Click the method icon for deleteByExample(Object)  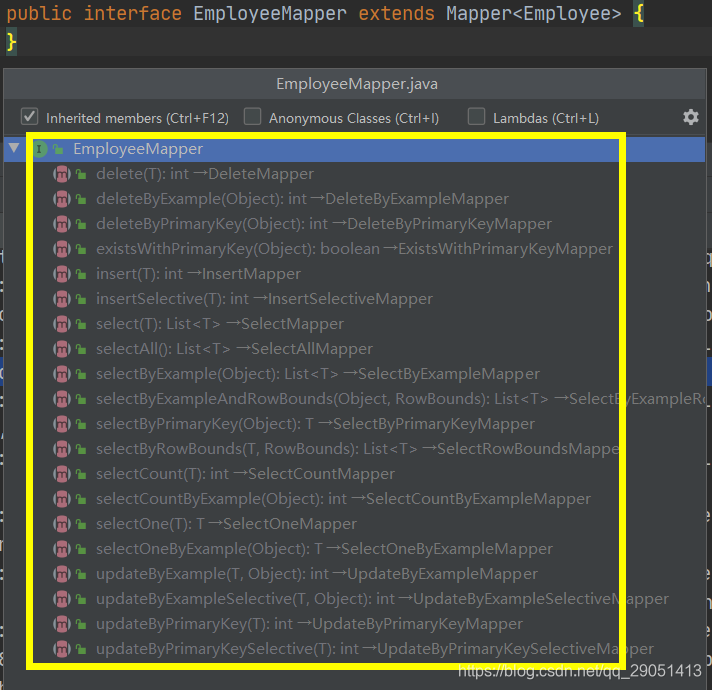coord(62,199)
